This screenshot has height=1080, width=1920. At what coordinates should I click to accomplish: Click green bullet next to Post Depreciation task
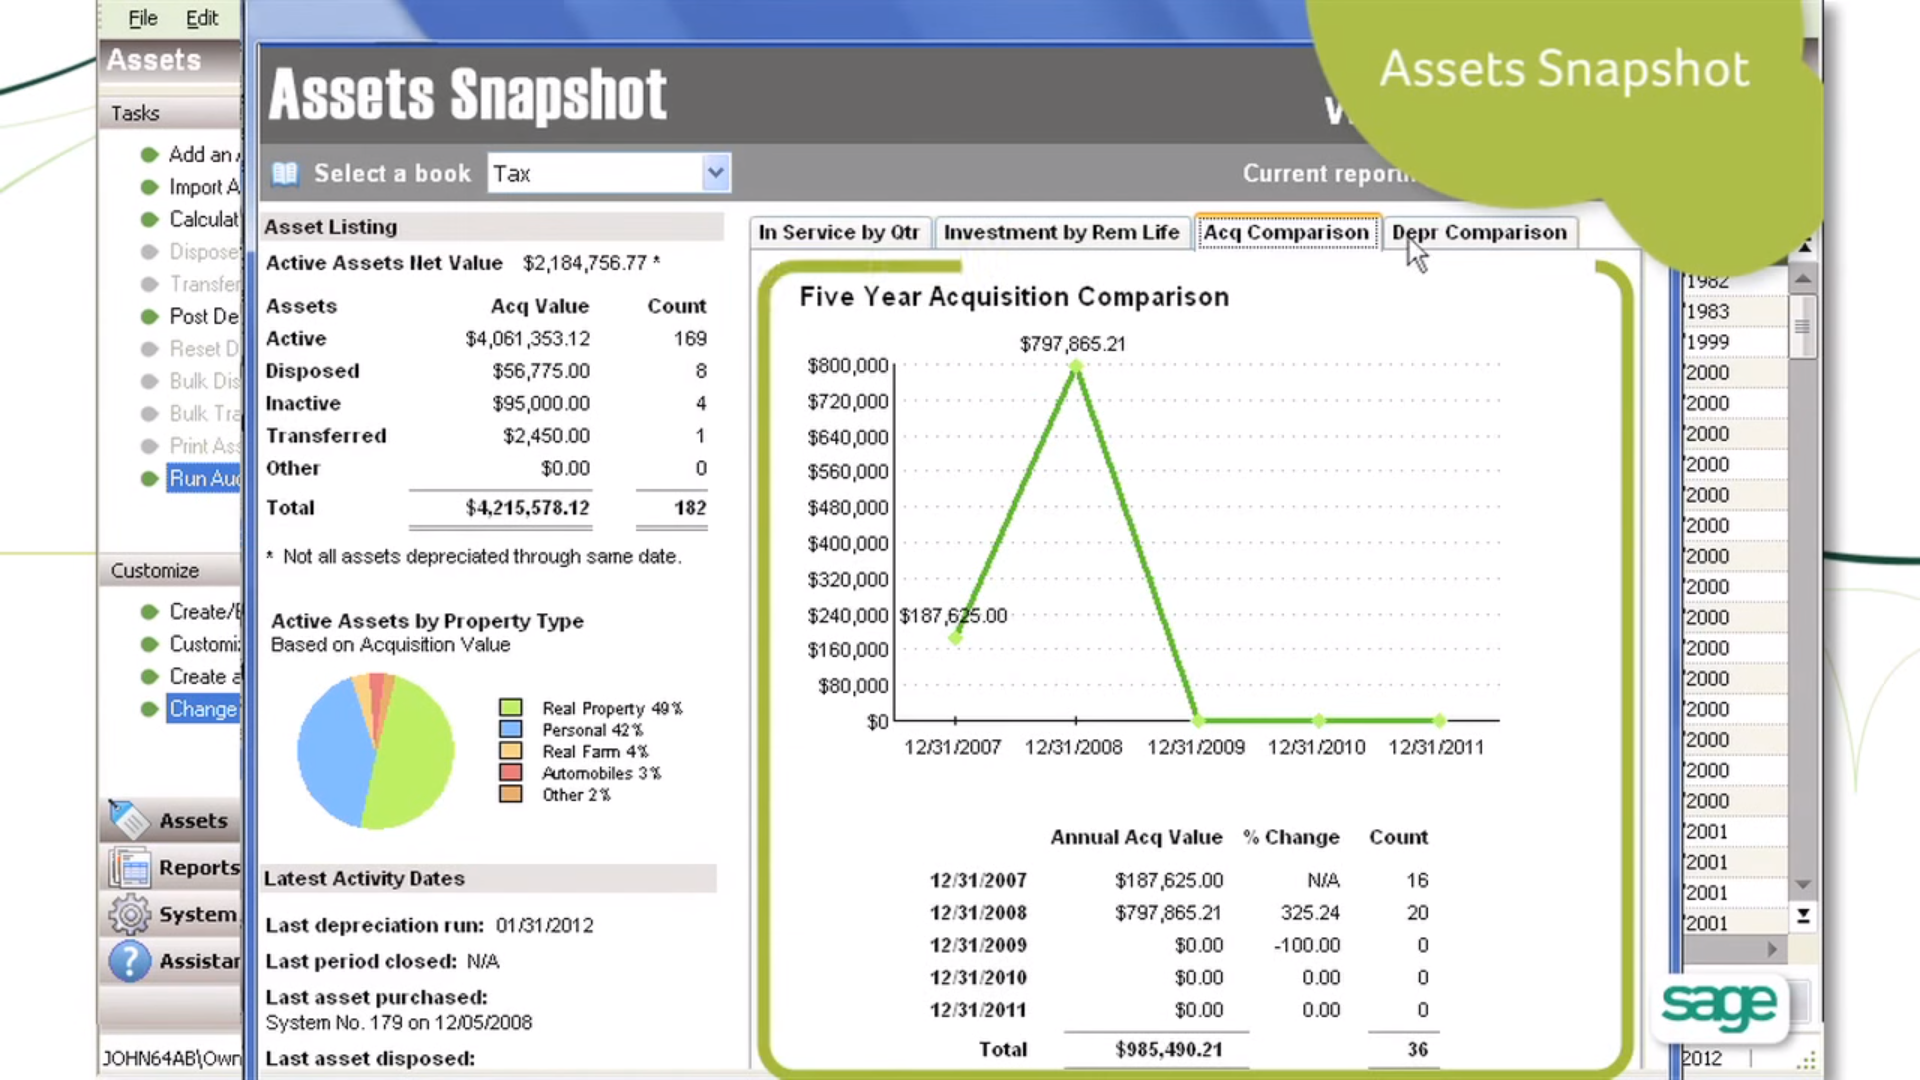click(x=150, y=317)
